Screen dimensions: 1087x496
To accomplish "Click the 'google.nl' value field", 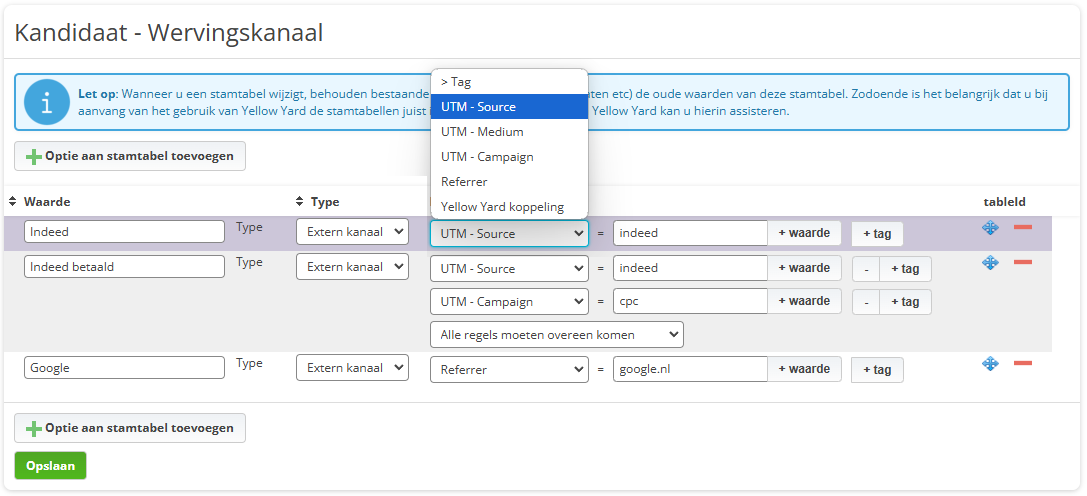I will (x=690, y=369).
